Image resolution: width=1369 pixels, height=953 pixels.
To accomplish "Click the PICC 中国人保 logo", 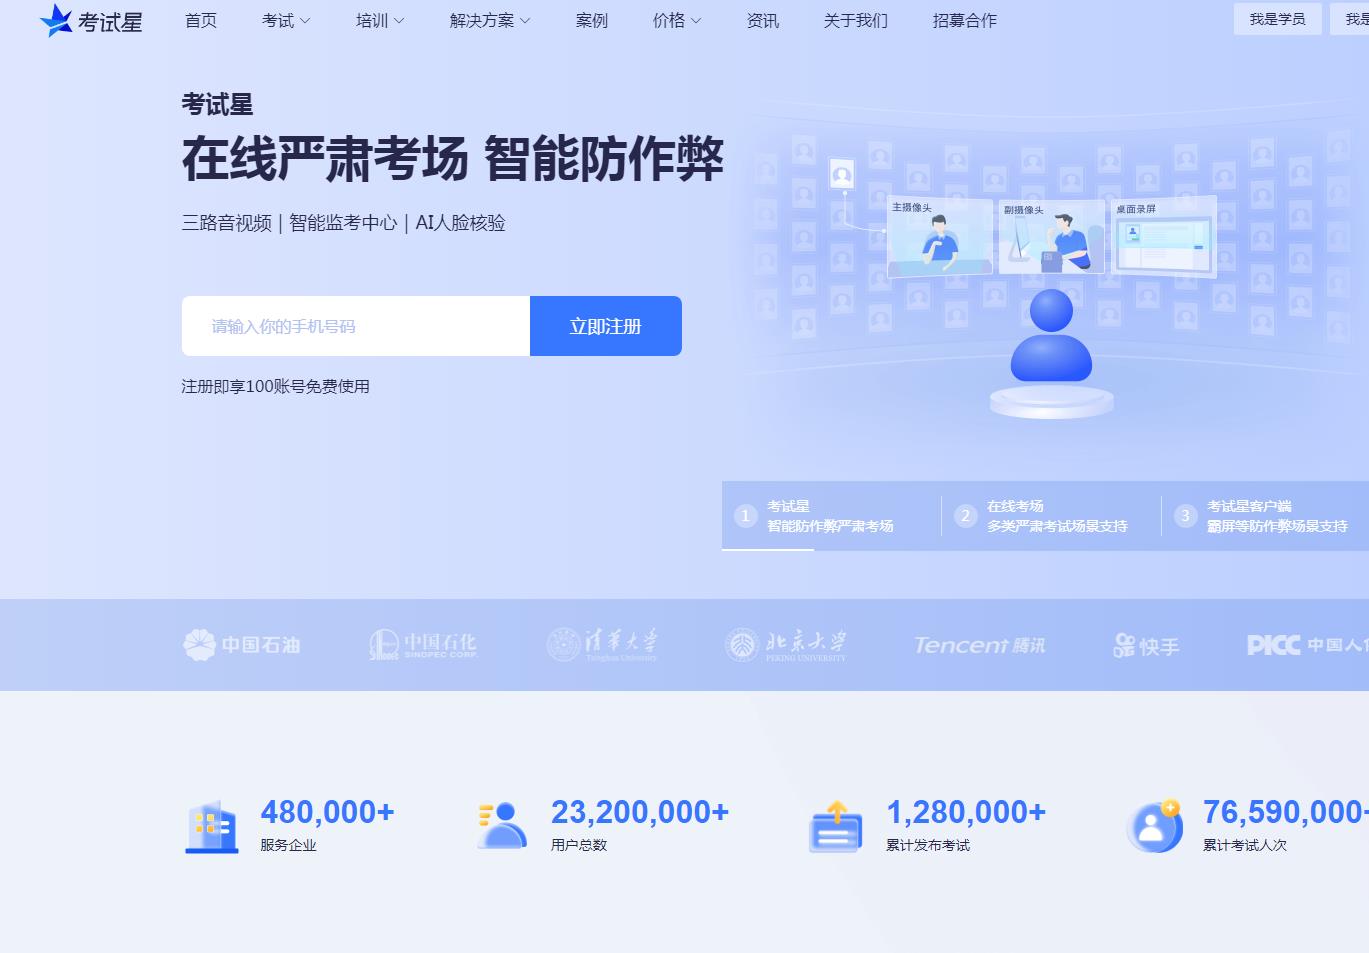I will (x=1308, y=645).
